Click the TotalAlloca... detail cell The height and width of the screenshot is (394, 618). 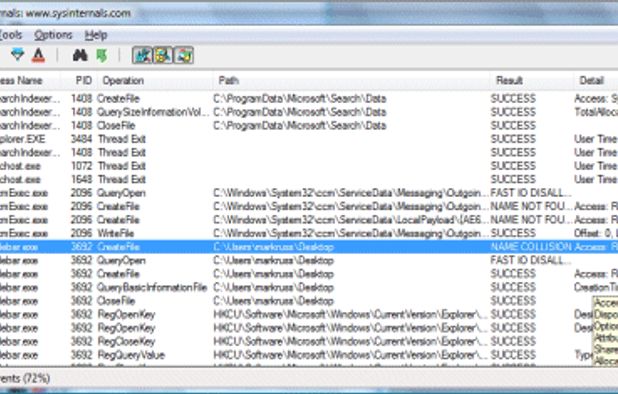(x=596, y=112)
